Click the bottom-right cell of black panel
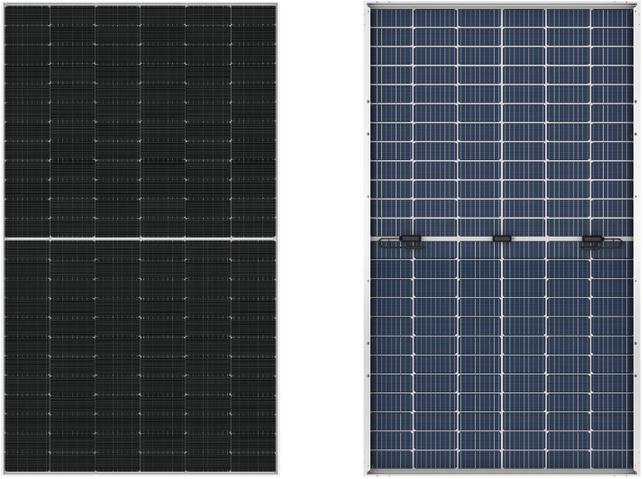The width and height of the screenshot is (643, 479). point(253,462)
